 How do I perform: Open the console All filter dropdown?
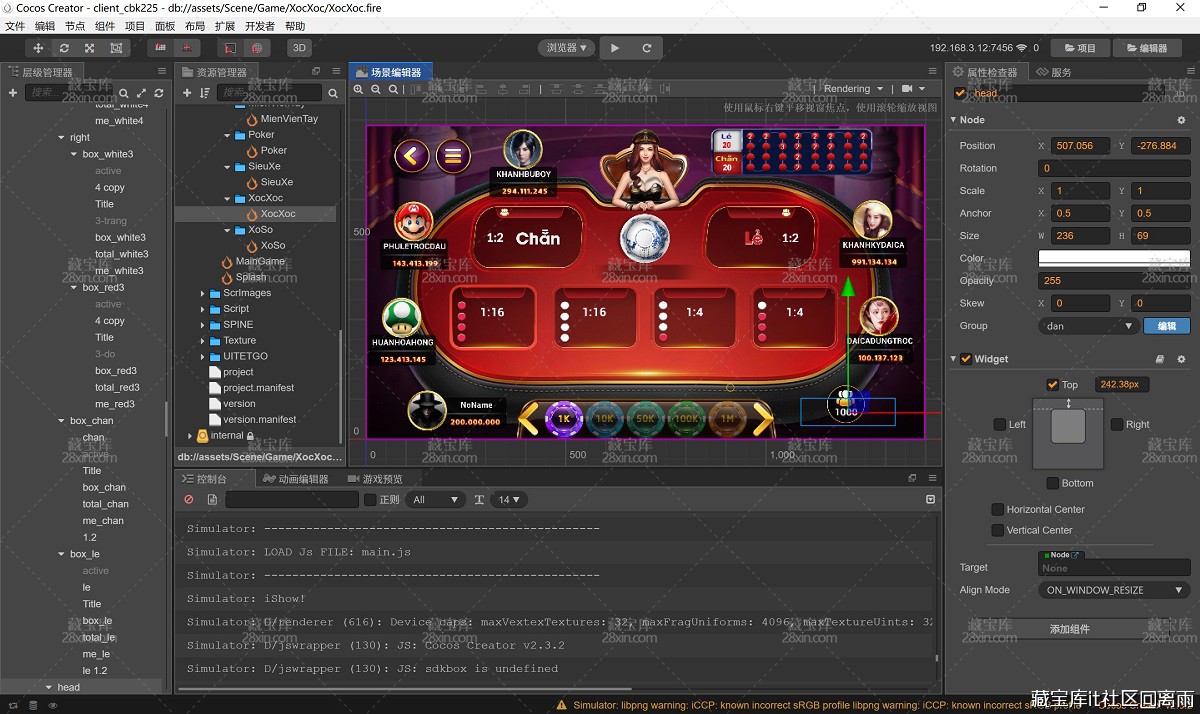click(x=435, y=499)
